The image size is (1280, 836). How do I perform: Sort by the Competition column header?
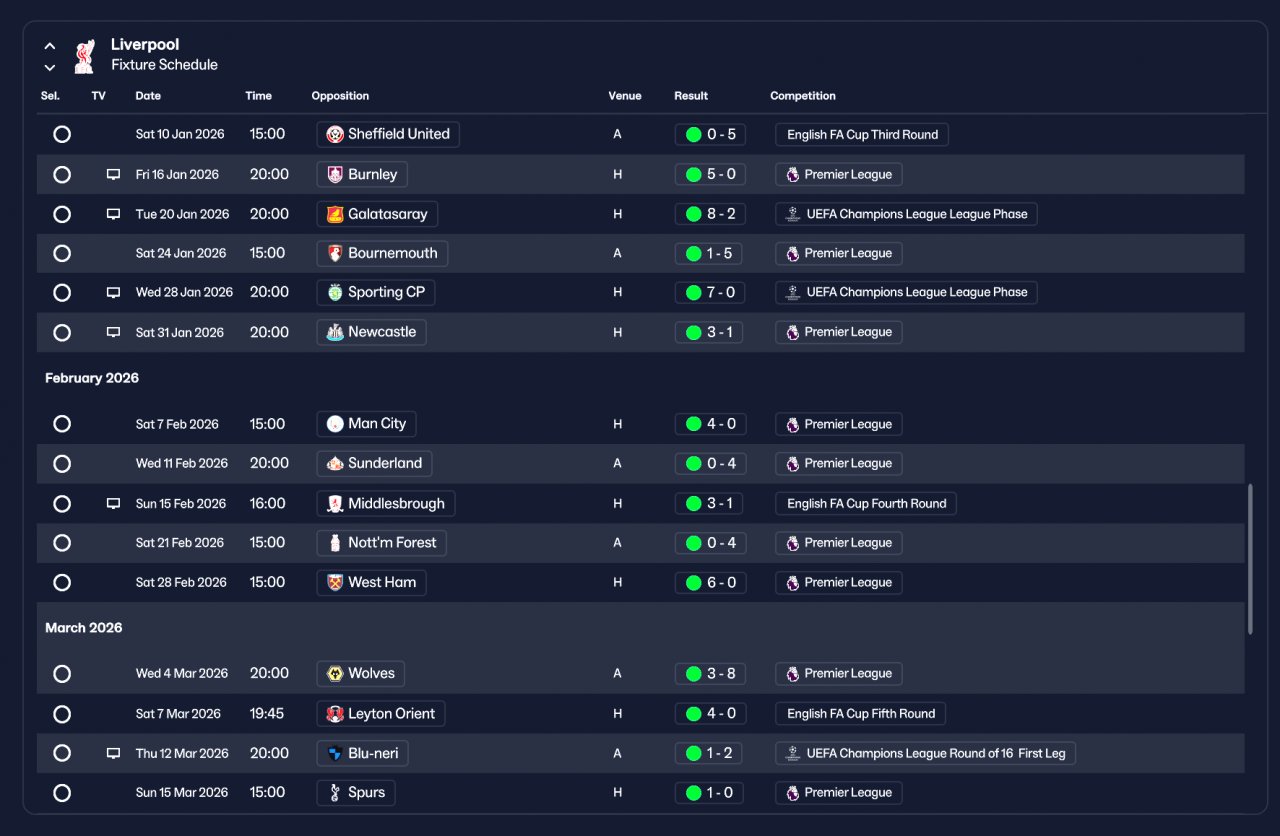pos(803,96)
